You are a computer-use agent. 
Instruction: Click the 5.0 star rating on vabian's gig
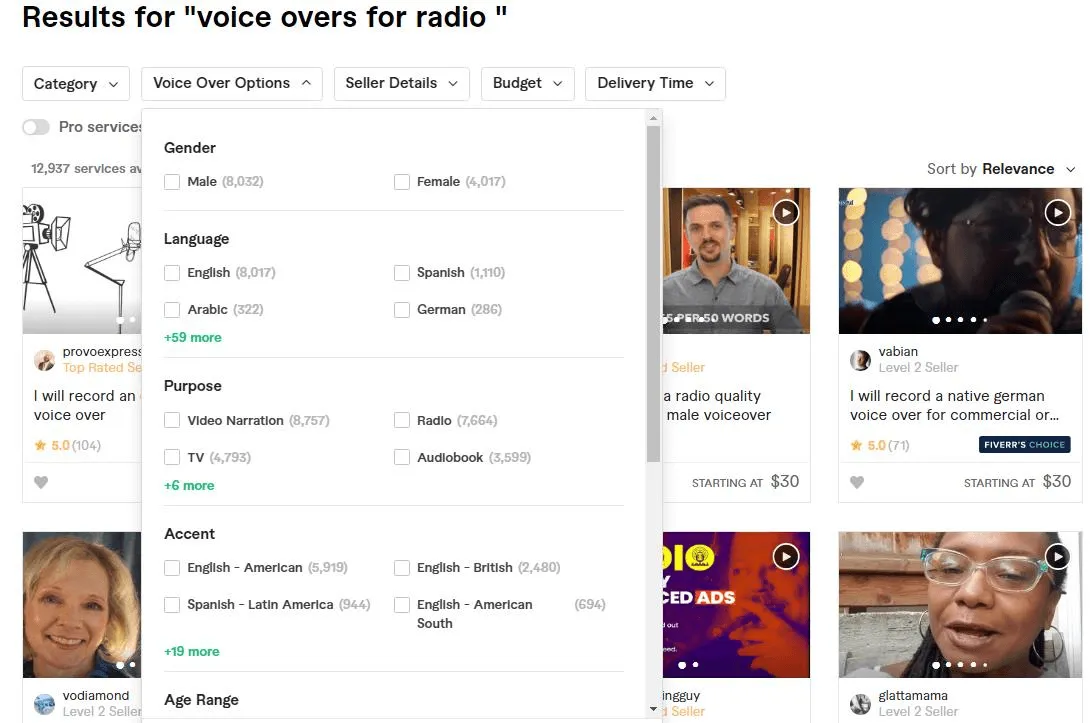tap(879, 444)
